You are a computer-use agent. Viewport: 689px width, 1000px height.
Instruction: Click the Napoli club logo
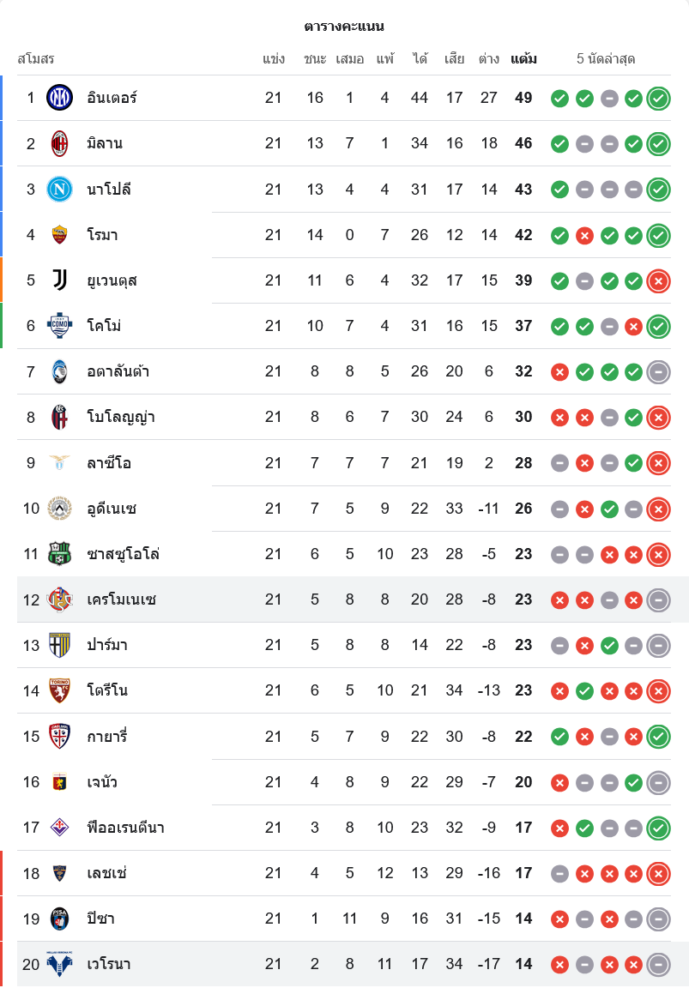click(x=60, y=189)
